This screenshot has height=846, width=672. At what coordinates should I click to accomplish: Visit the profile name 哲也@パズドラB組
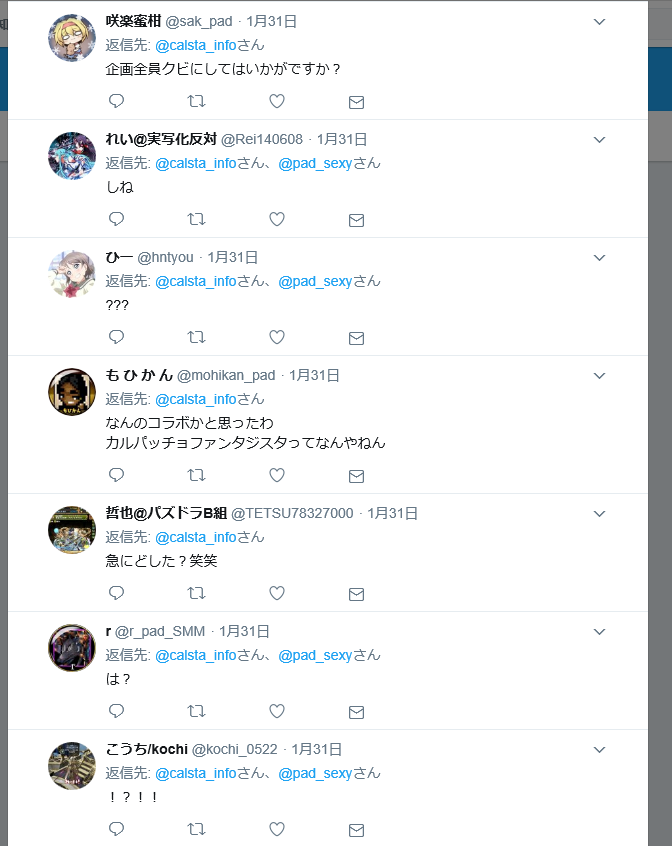(x=166, y=513)
